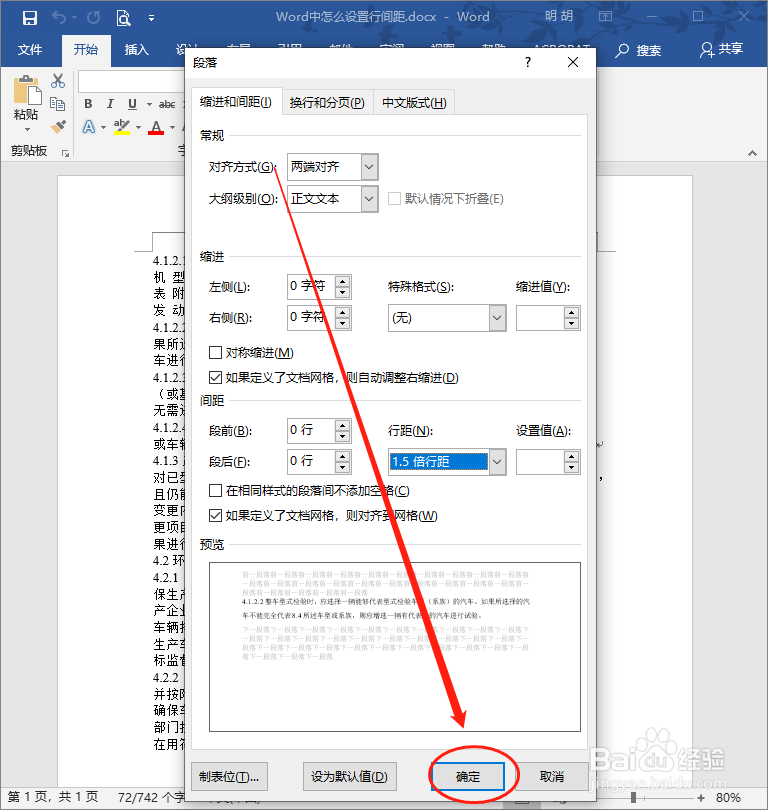Click the Share button in the ribbon
This screenshot has width=768, height=810.
click(x=722, y=49)
